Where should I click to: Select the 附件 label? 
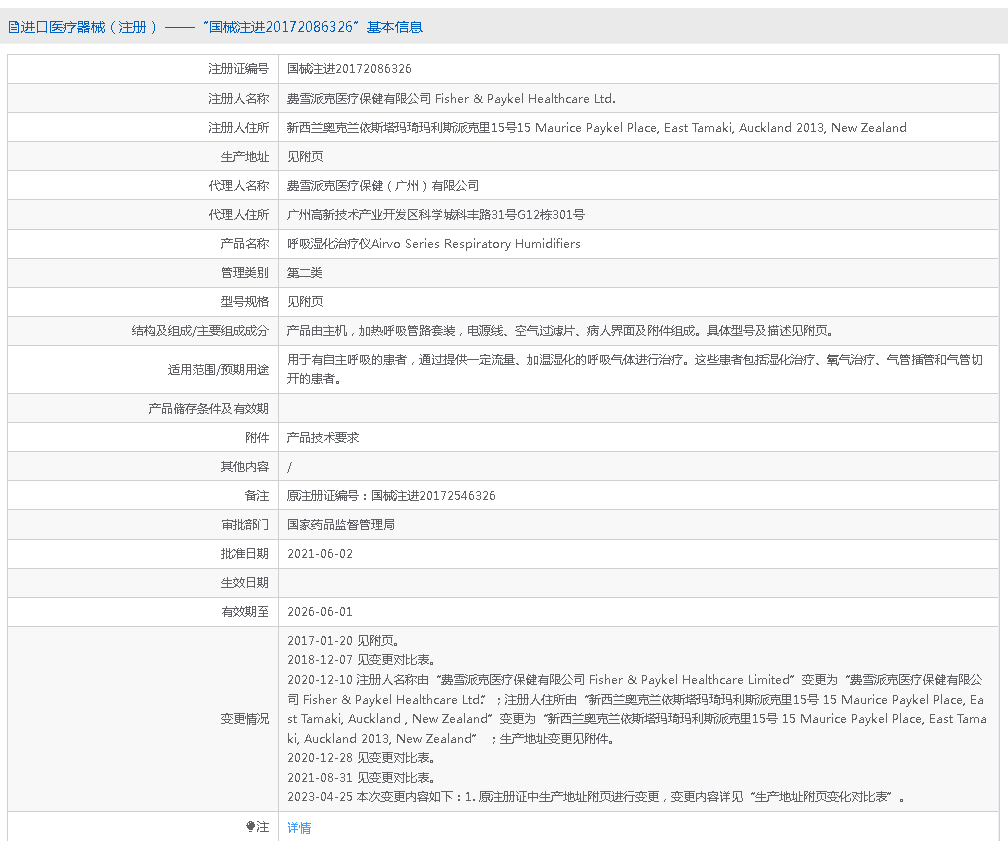pyautogui.click(x=257, y=437)
